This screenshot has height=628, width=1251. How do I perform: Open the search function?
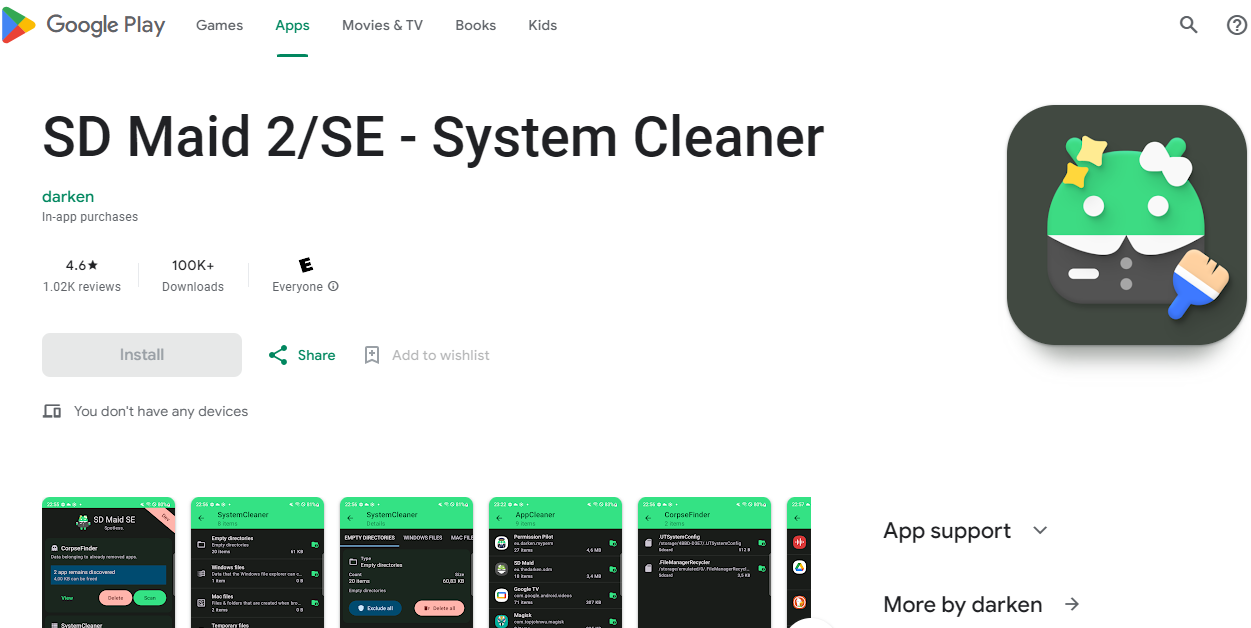point(1187,24)
